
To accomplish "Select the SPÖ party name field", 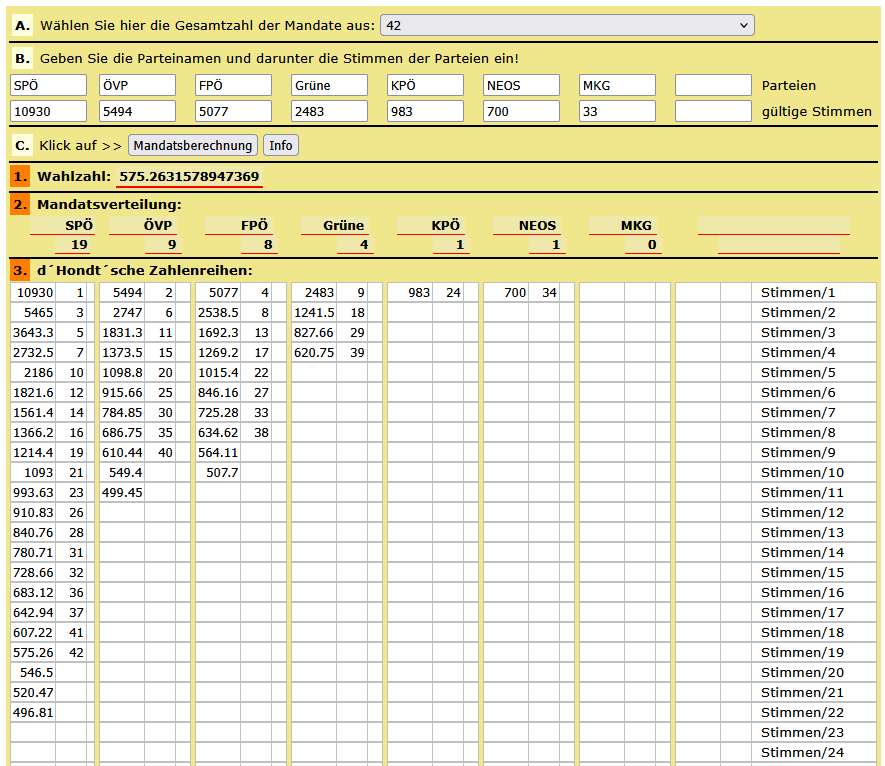I will click(47, 86).
